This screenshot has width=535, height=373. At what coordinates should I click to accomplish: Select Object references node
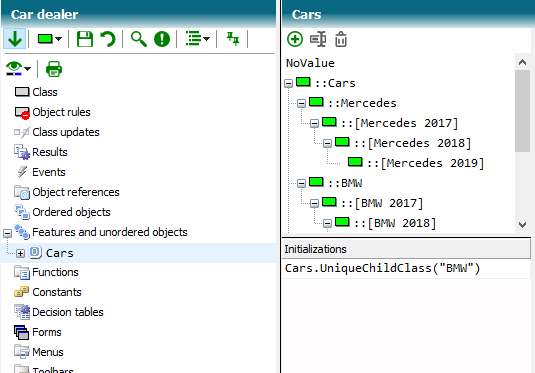(x=76, y=192)
